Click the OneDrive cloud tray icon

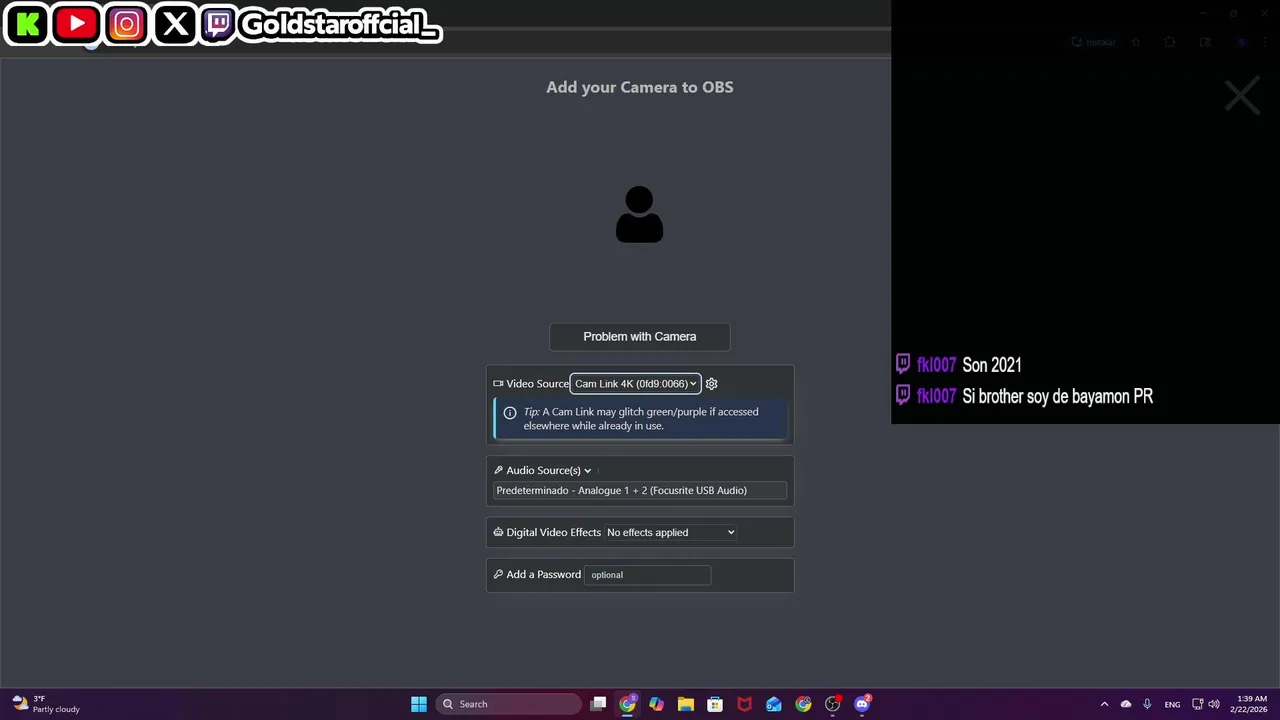click(x=1126, y=704)
